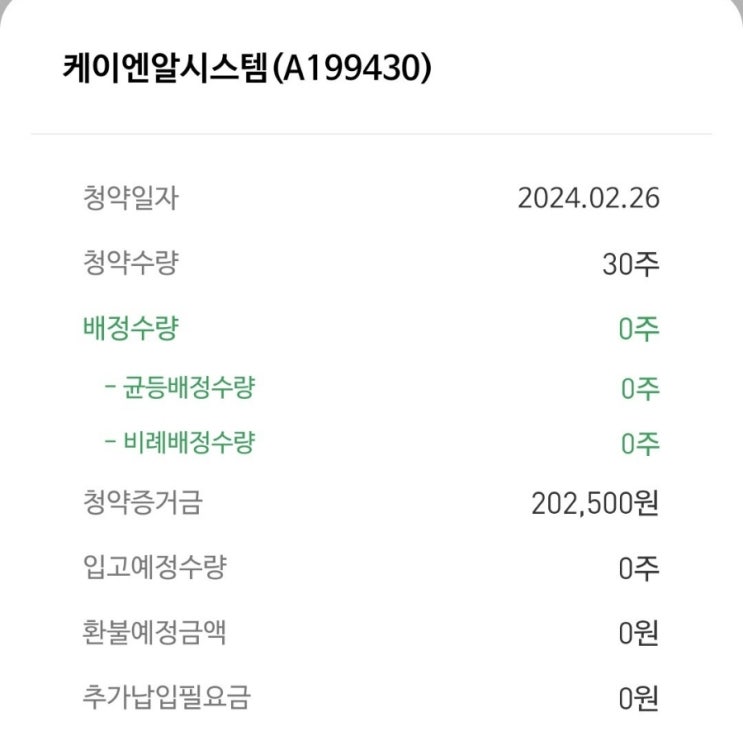Tap the green 배정수량 label
Screen dimensions: 743x741
pyautogui.click(x=130, y=329)
